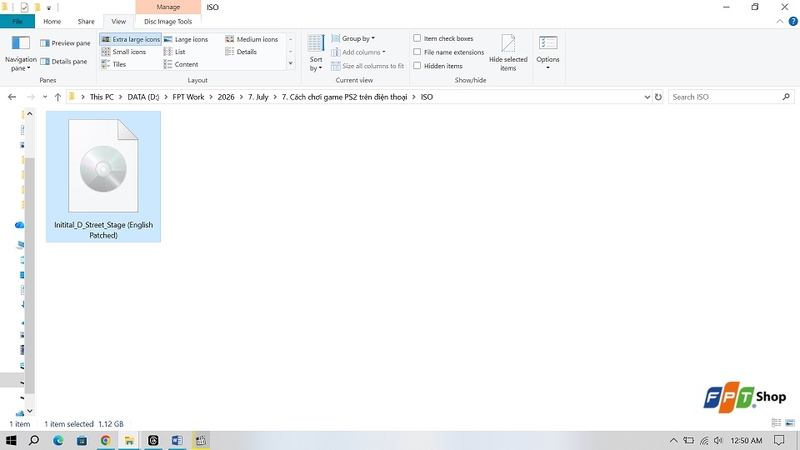Open File Explorer taskbar icon
Image resolution: width=800 pixels, height=450 pixels.
tap(129, 440)
